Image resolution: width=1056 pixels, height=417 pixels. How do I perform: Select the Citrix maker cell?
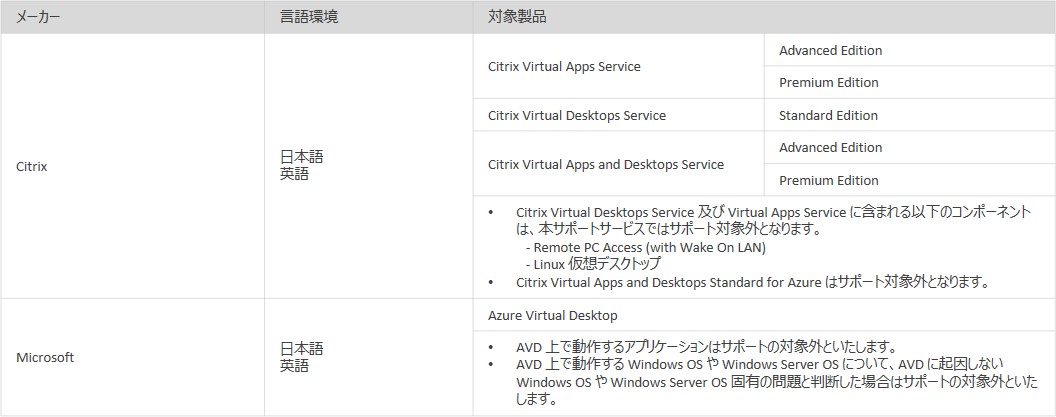pyautogui.click(x=31, y=167)
